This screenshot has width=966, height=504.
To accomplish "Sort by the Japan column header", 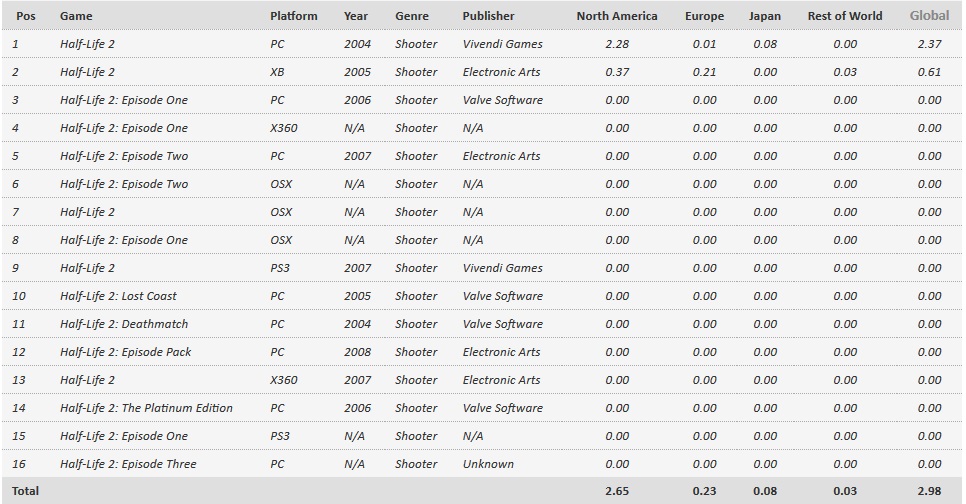I will pyautogui.click(x=765, y=16).
